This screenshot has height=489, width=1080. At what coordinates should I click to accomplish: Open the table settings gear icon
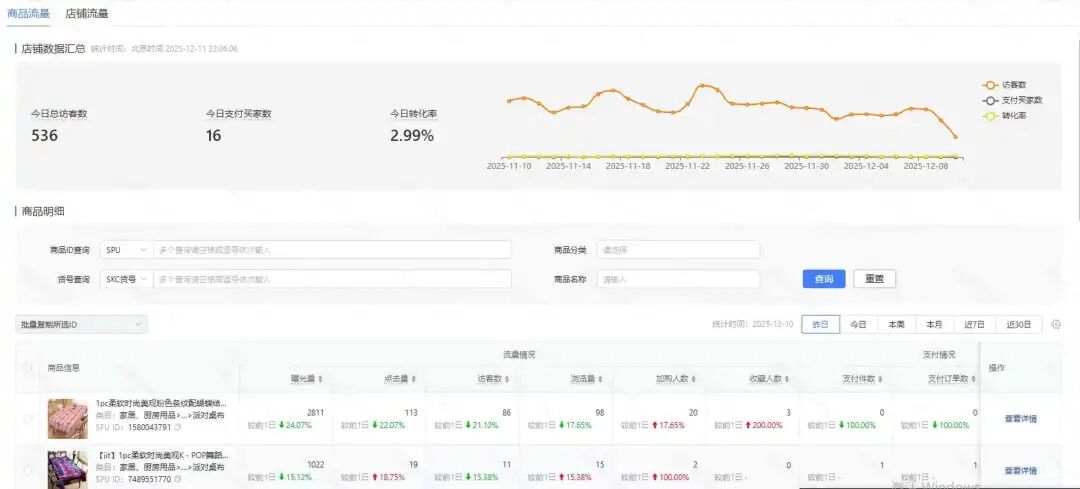1056,324
